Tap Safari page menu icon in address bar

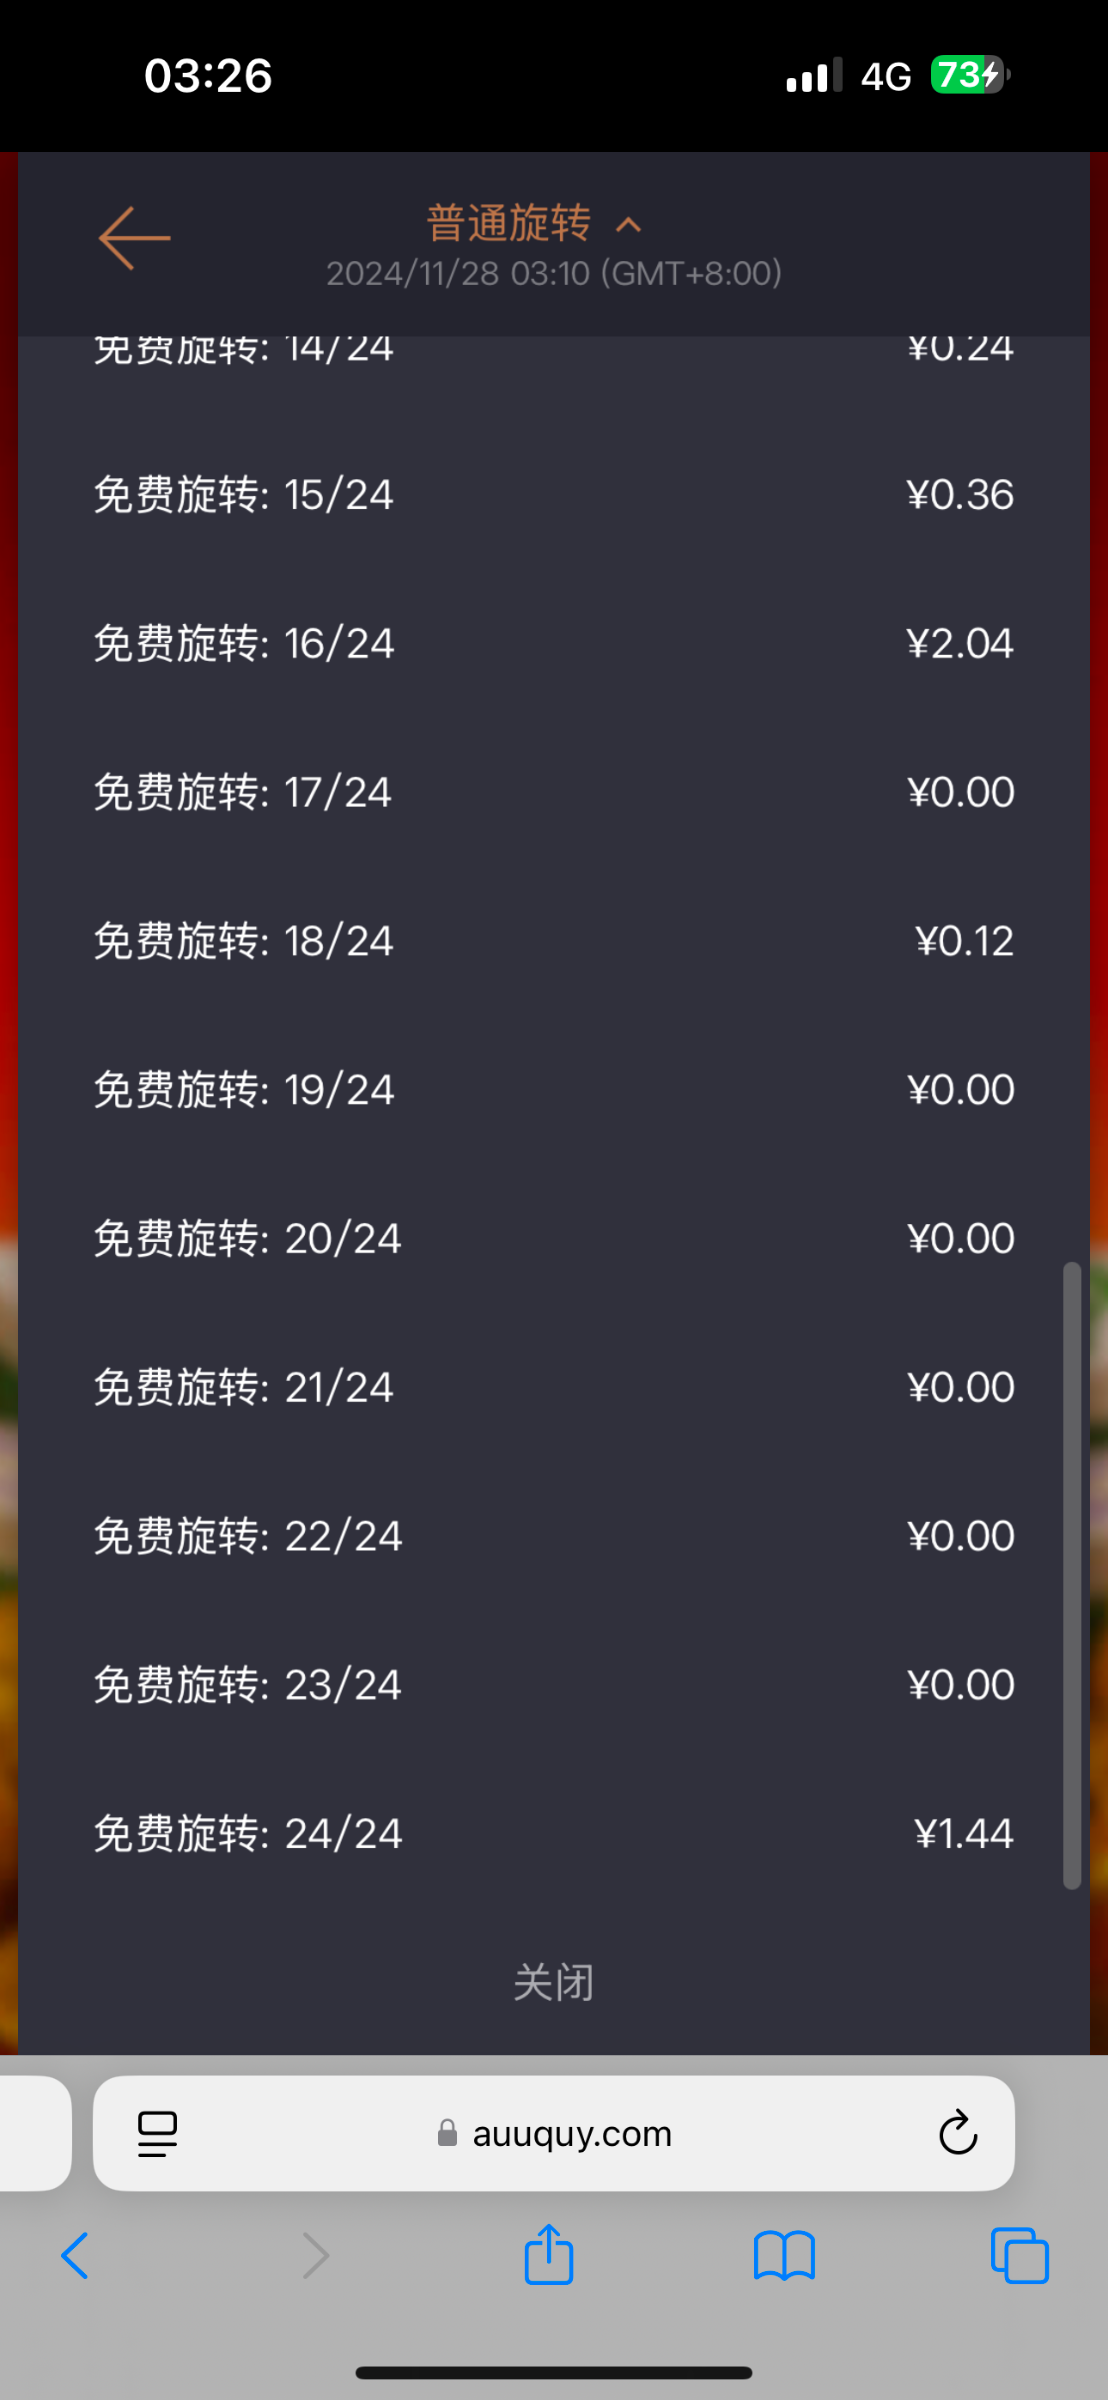(157, 2133)
